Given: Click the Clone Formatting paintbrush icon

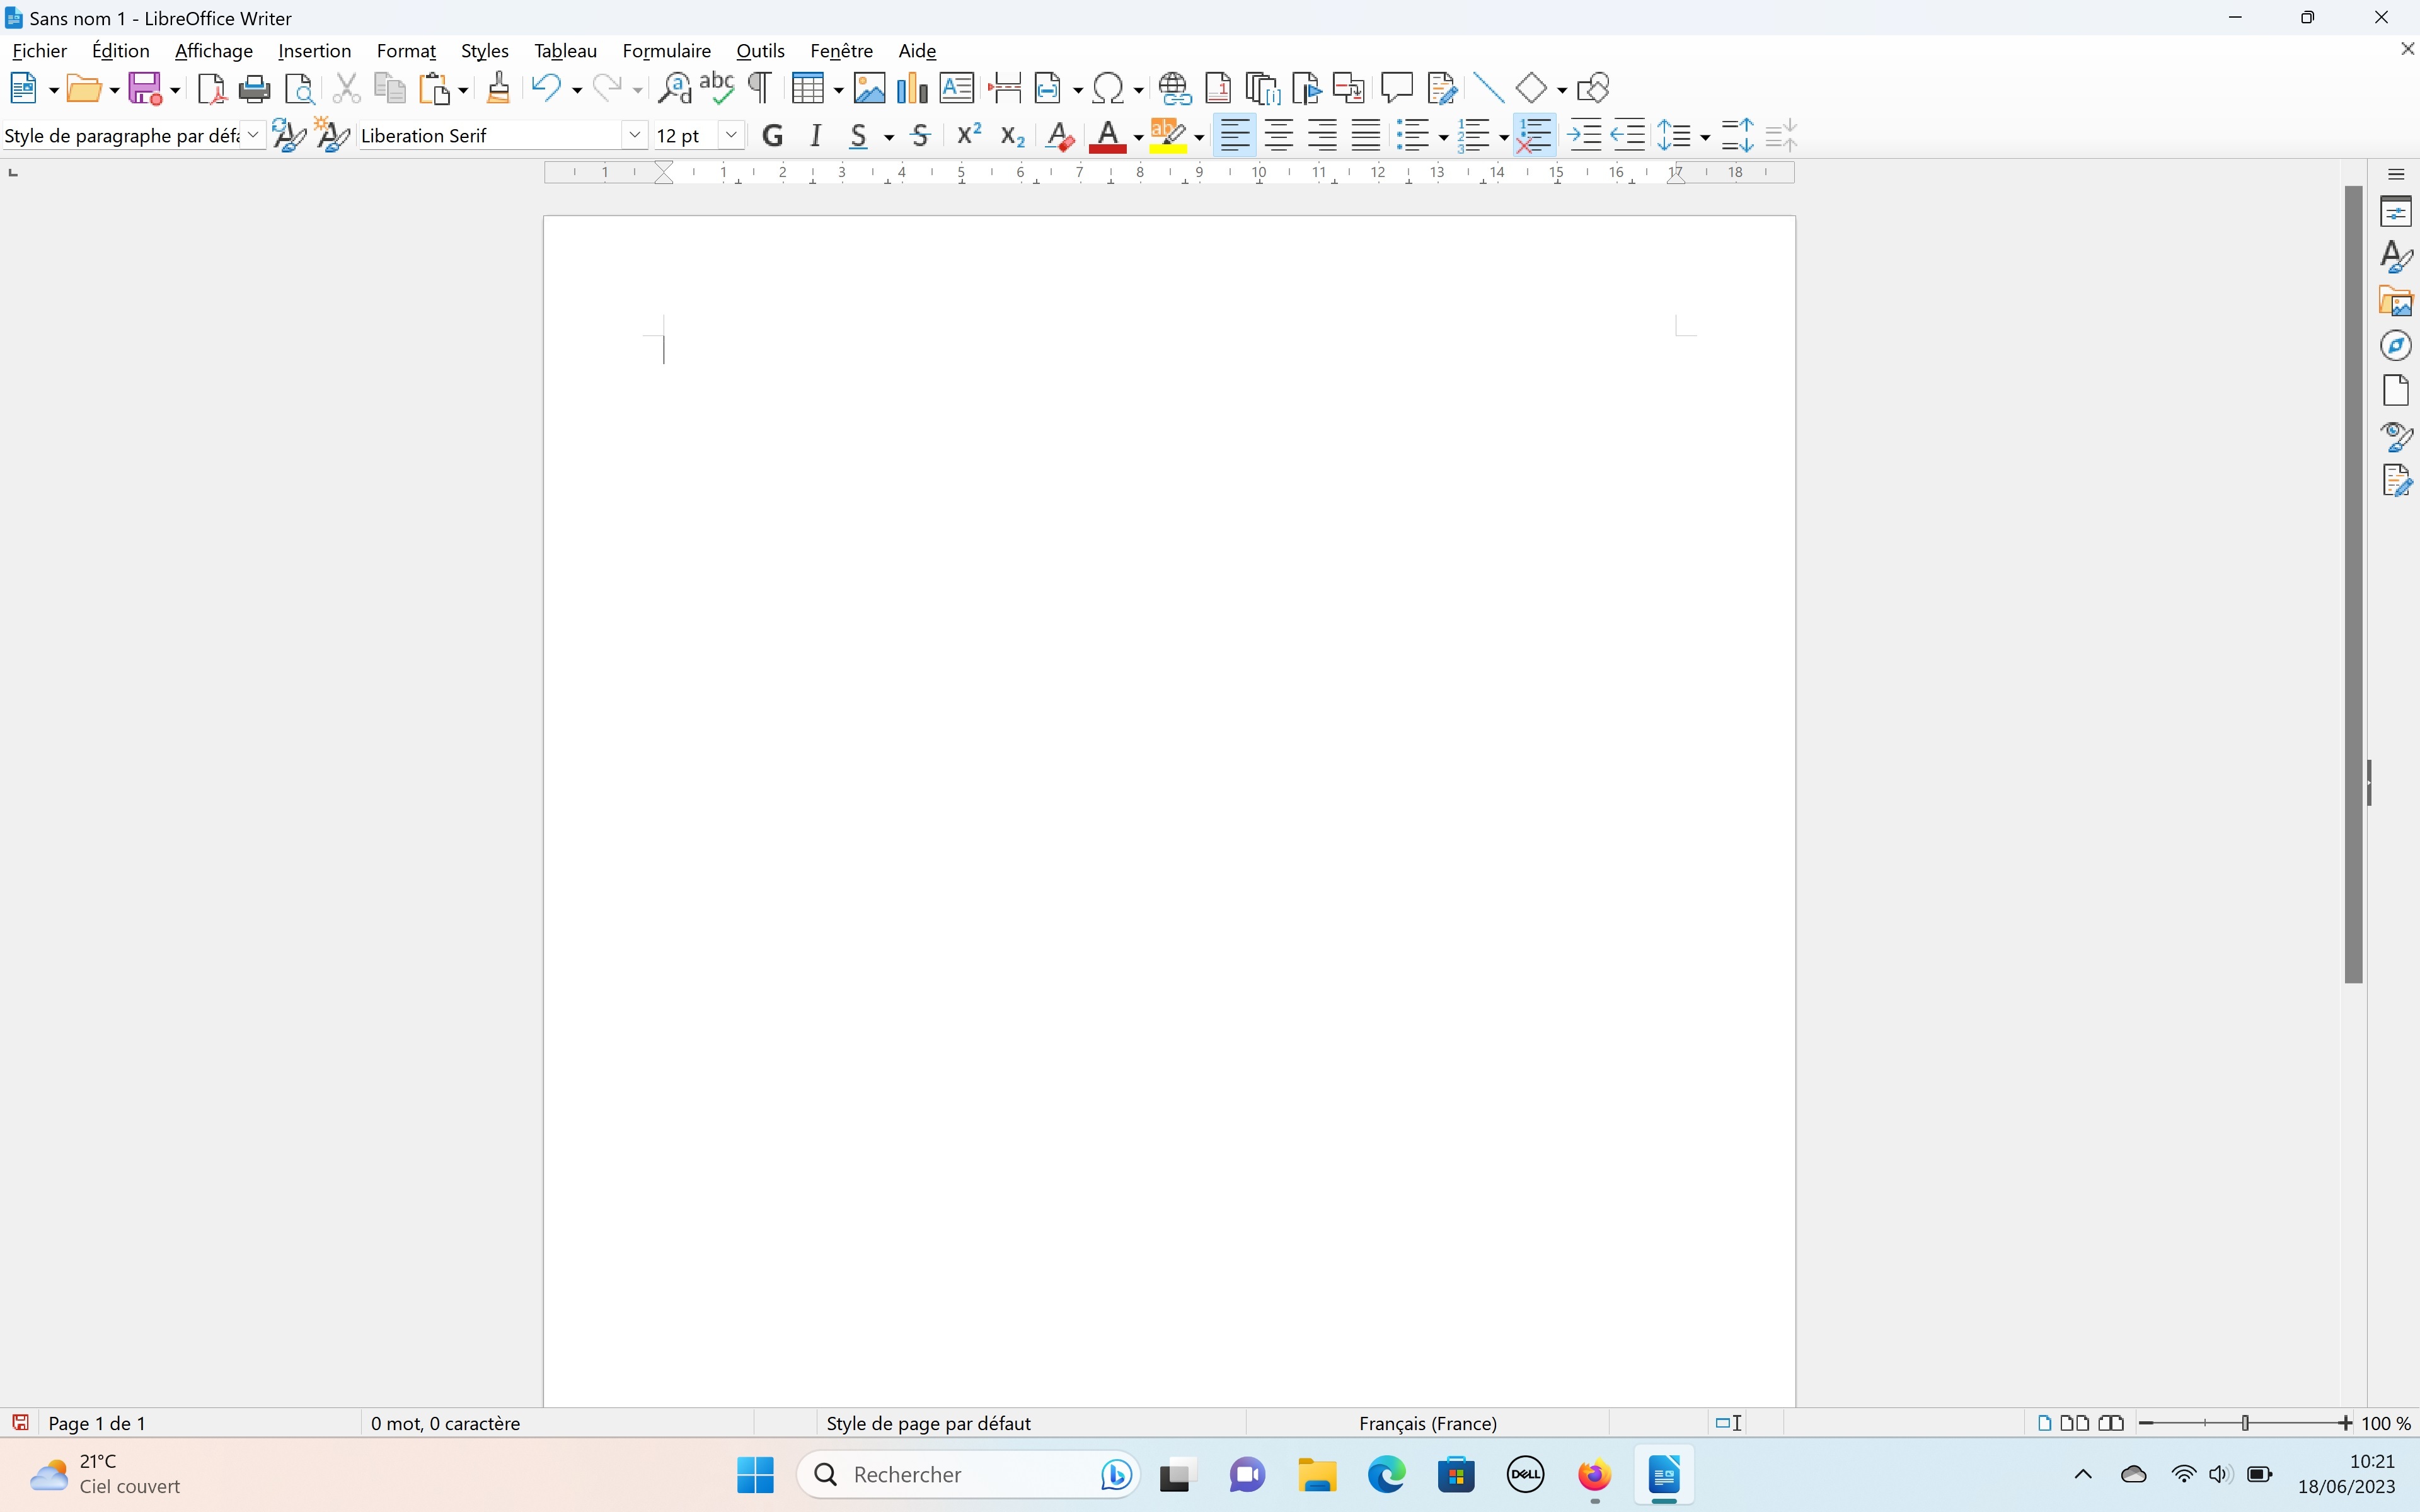Looking at the screenshot, I should tap(498, 89).
